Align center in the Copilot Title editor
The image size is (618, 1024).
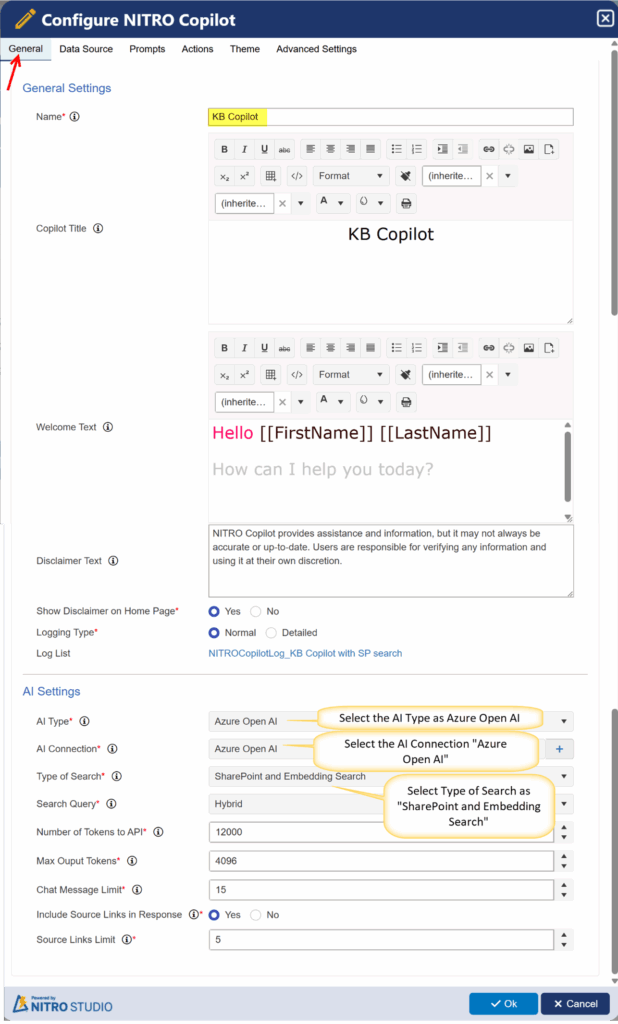(x=331, y=149)
